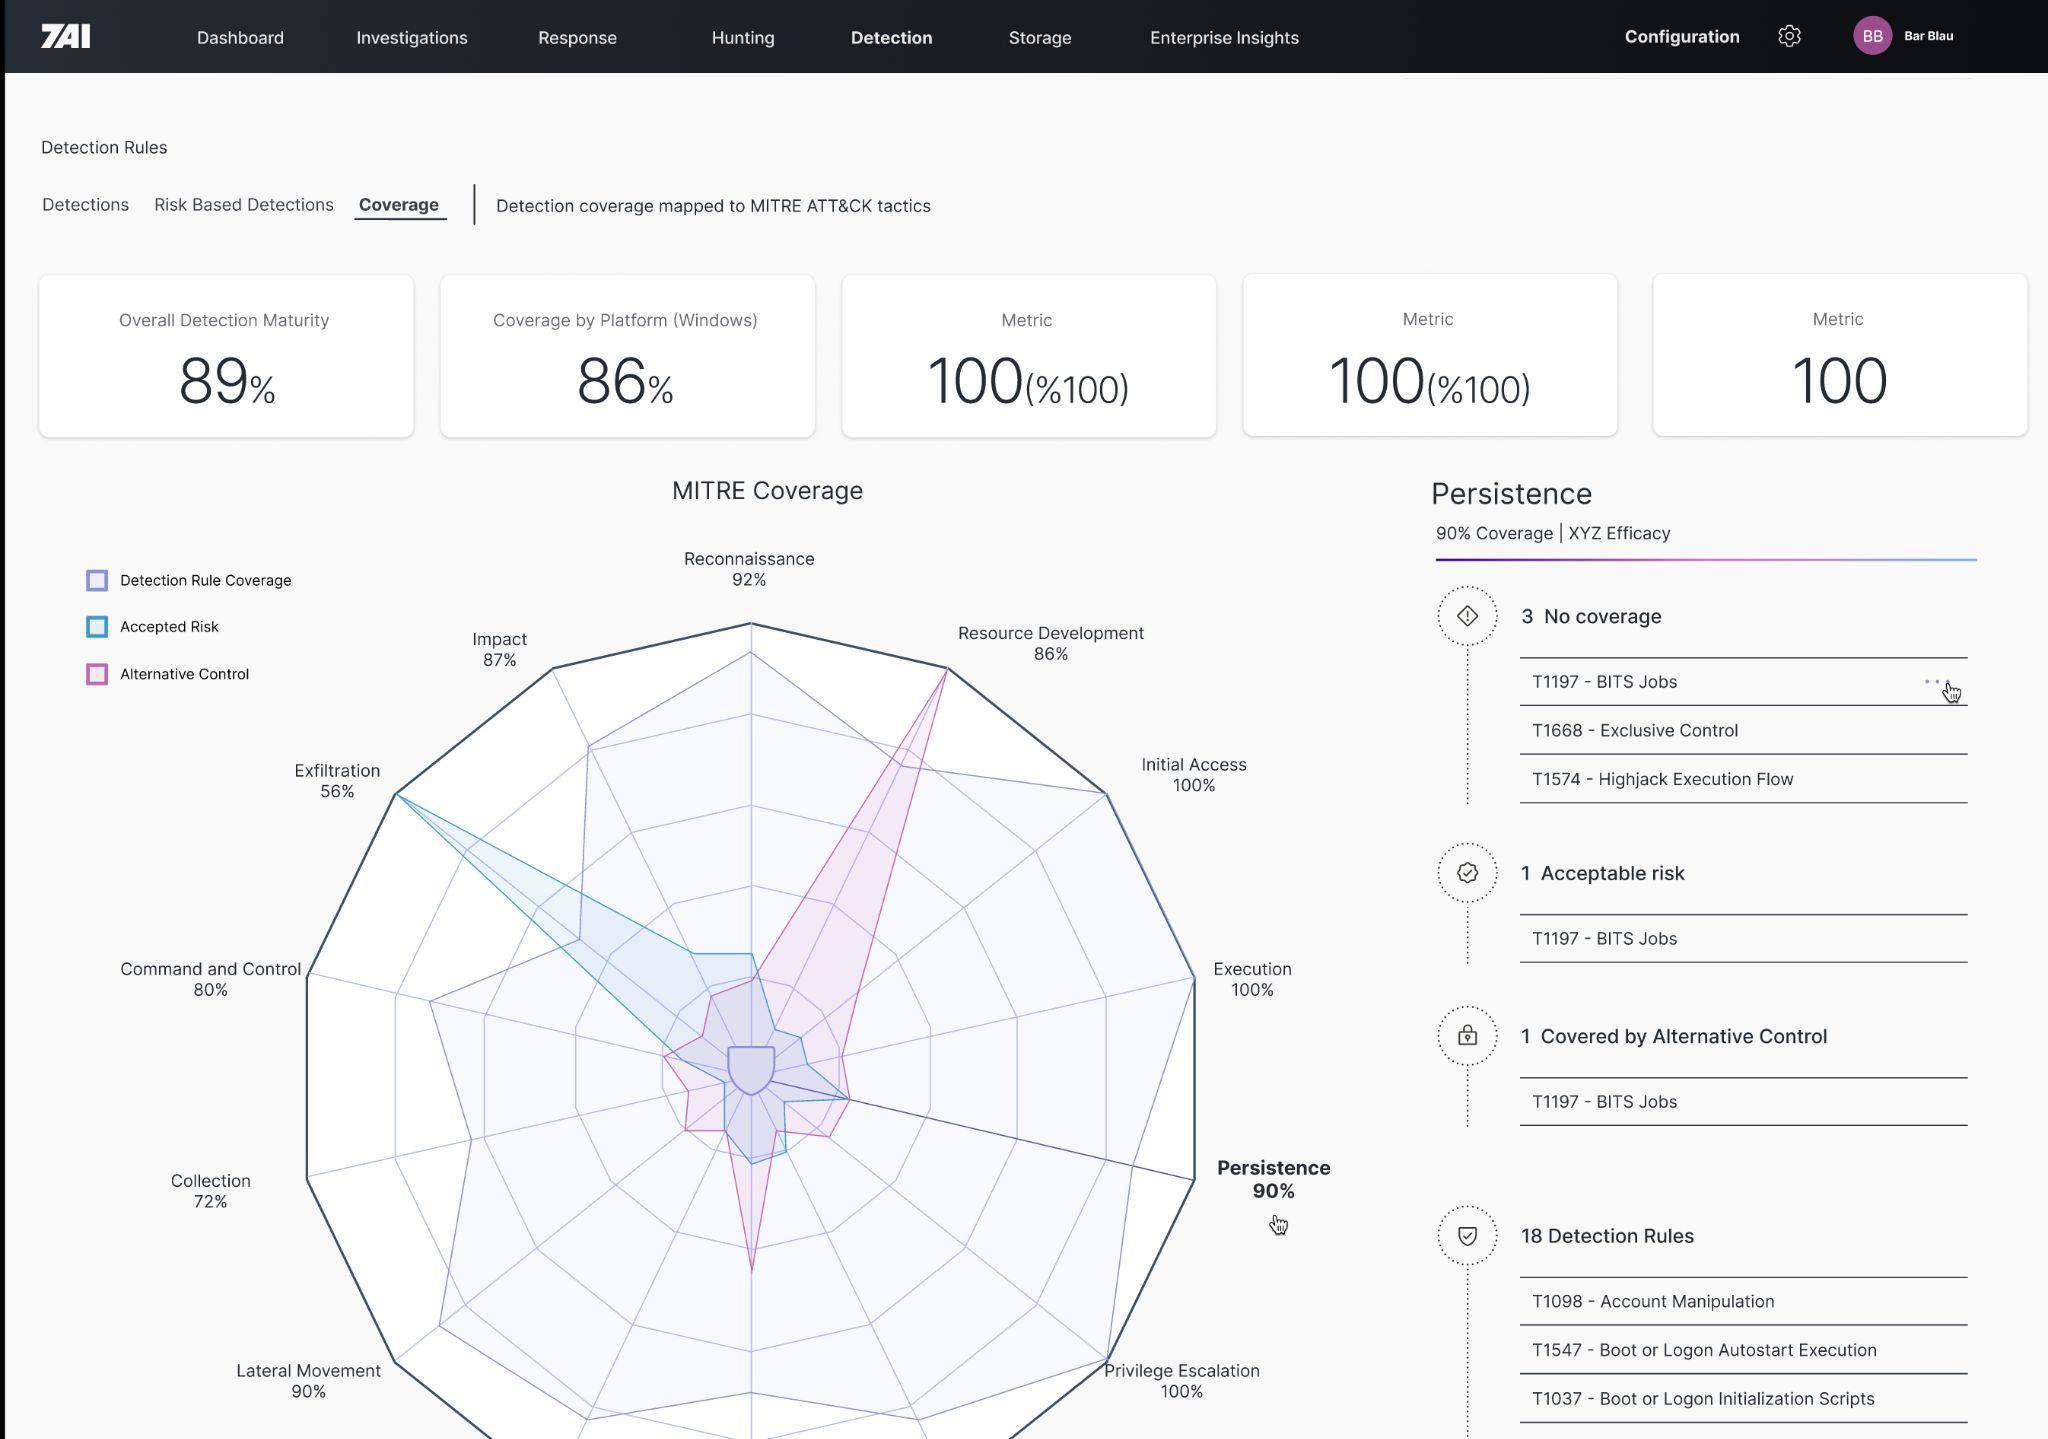The image size is (2048, 1439).
Task: Toggle the Accepted Risk legend box
Action: coord(97,627)
